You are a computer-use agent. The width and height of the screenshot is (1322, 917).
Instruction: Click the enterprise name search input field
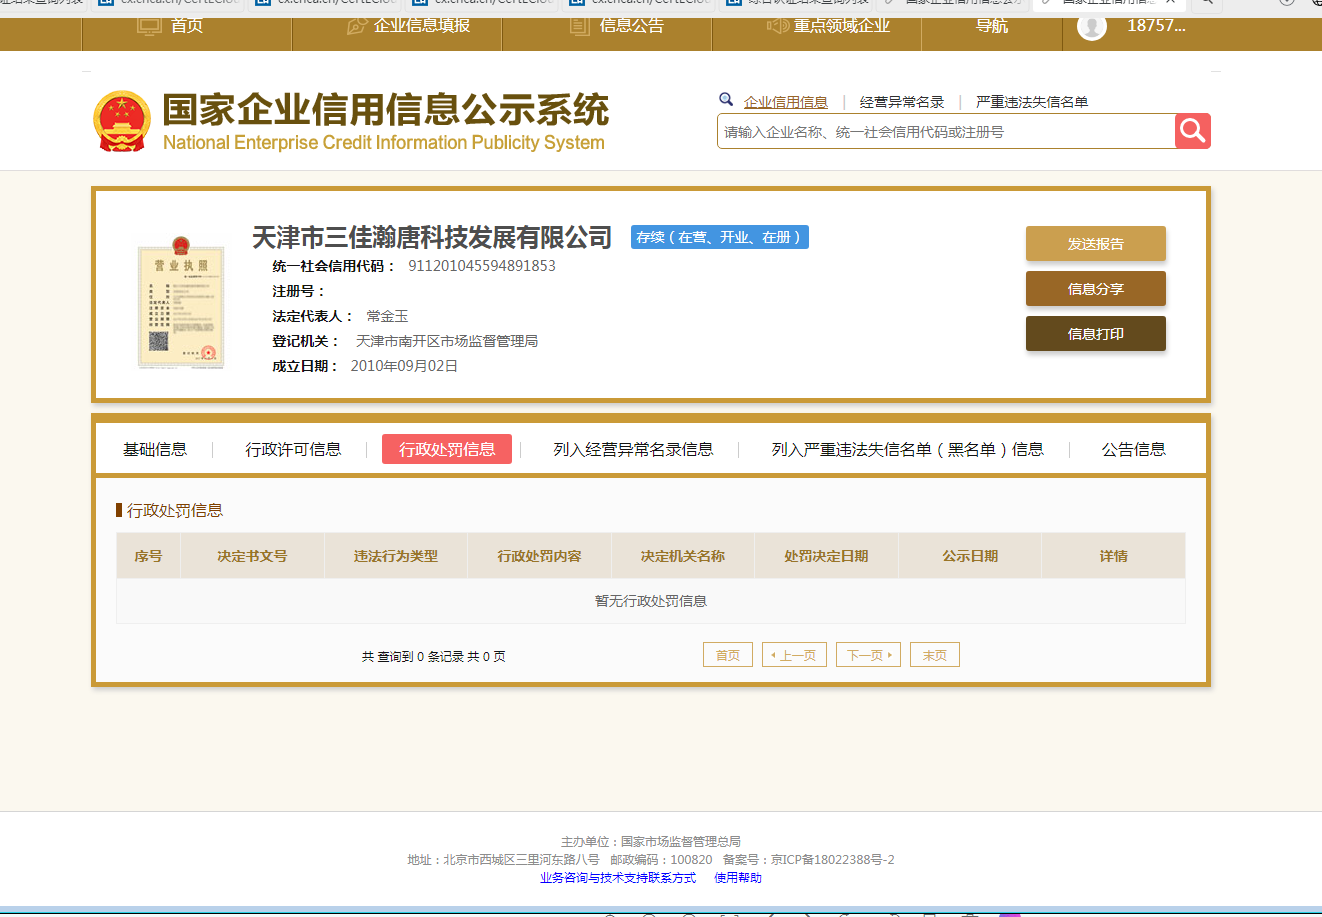[946, 131]
